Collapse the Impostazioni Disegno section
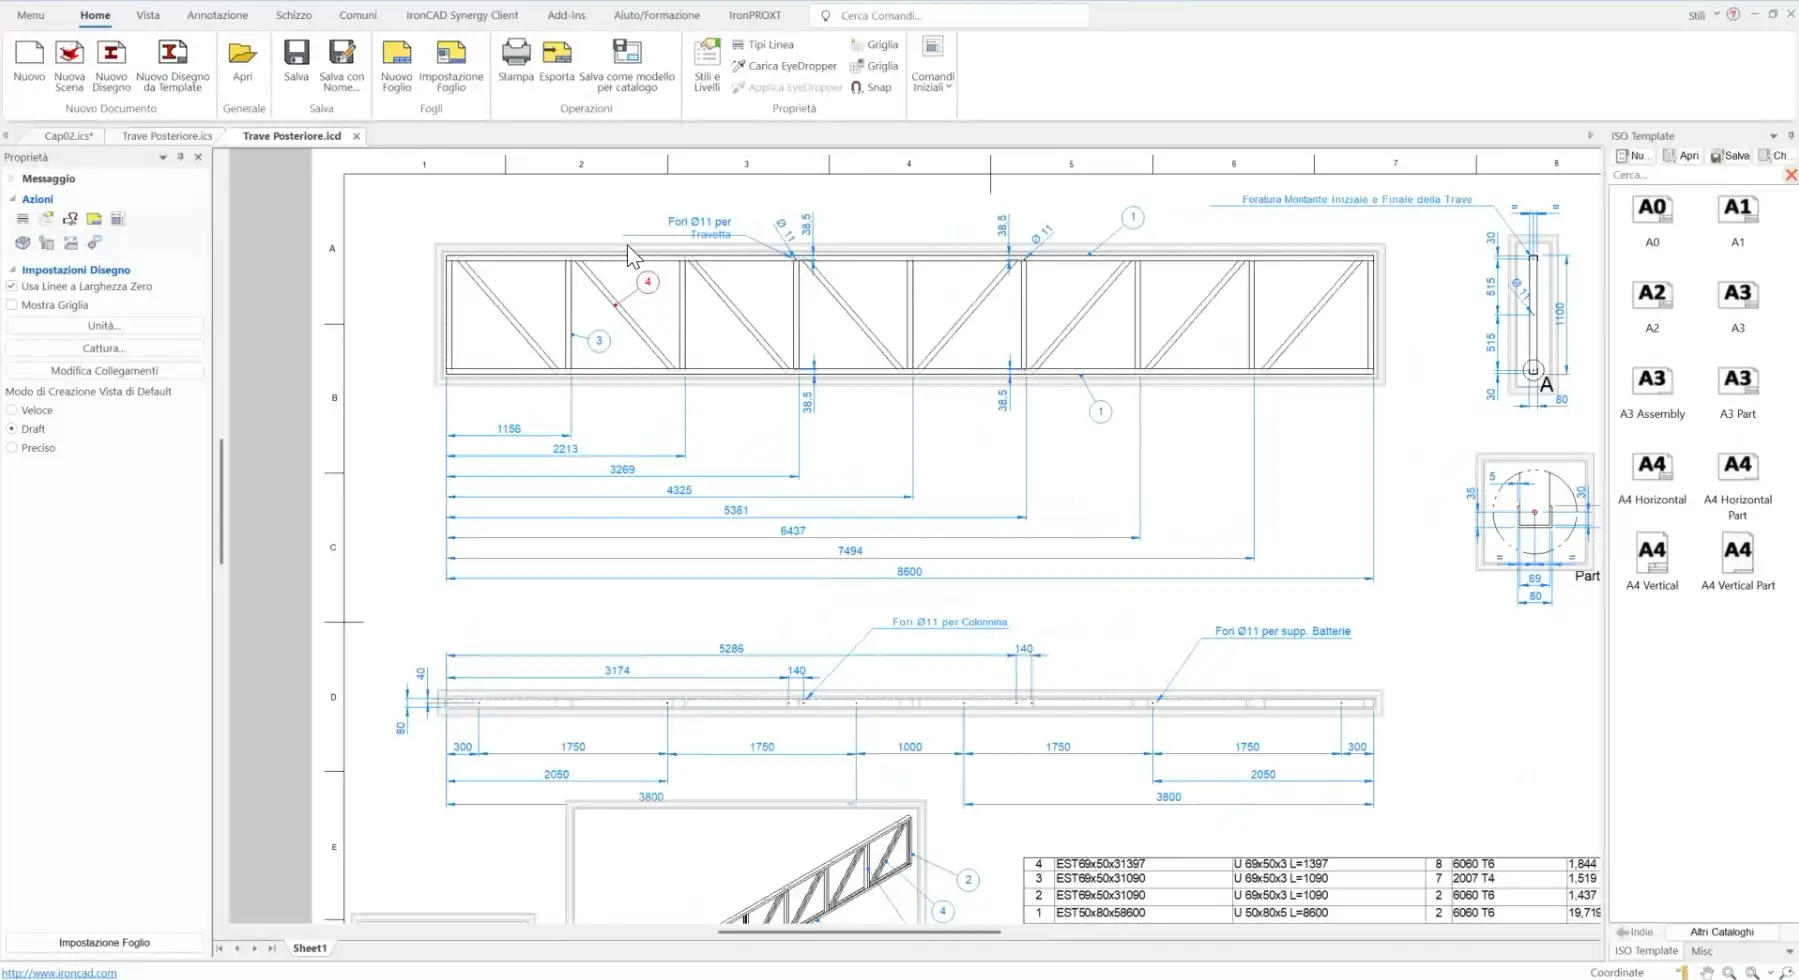The image size is (1799, 980). pyautogui.click(x=13, y=270)
